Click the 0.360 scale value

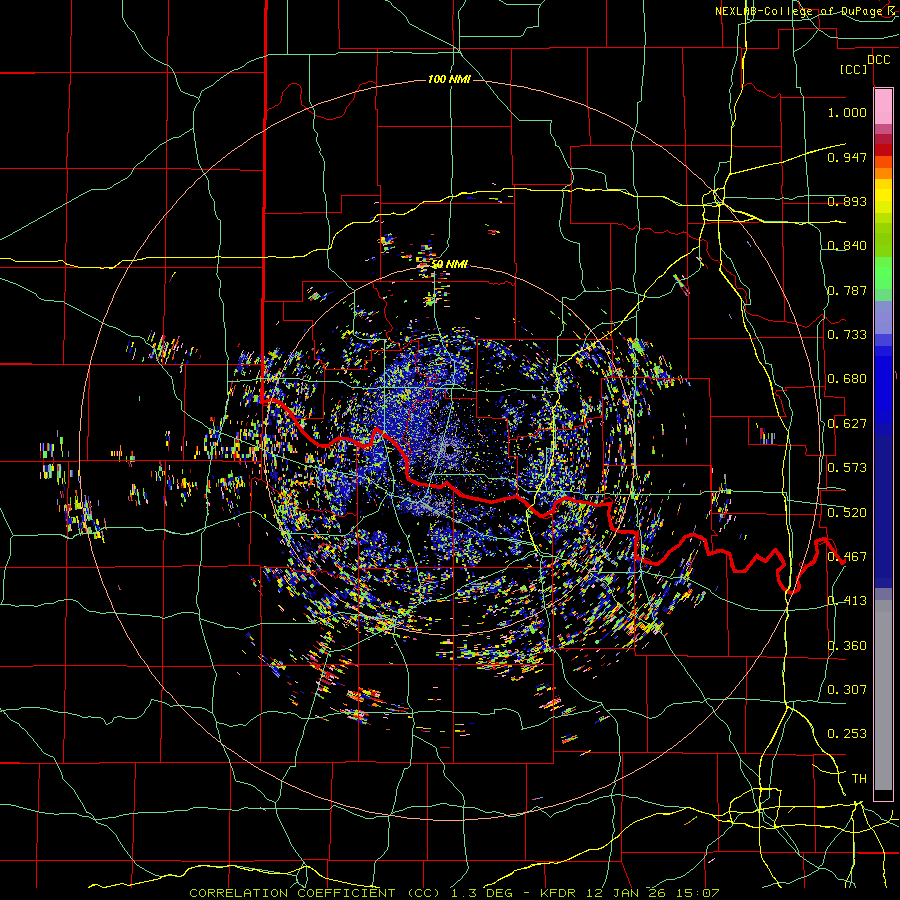click(847, 646)
